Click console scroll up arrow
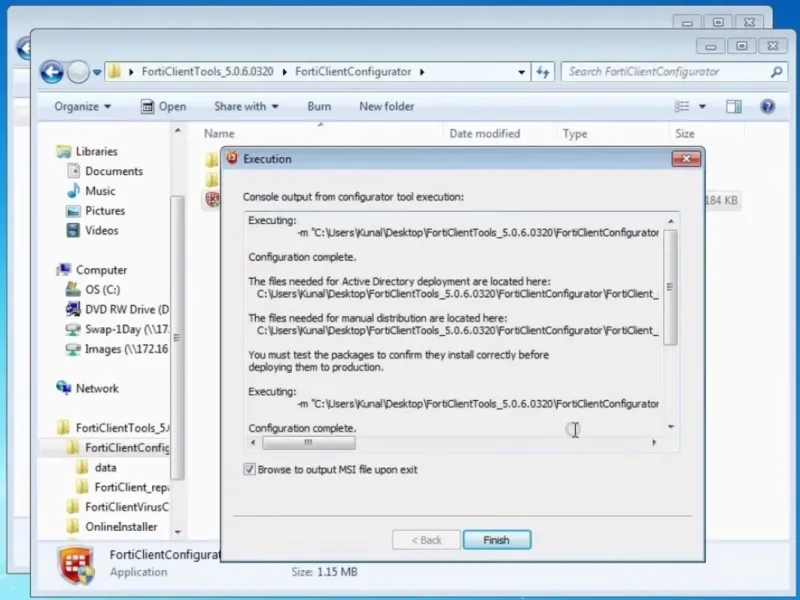 (x=671, y=221)
